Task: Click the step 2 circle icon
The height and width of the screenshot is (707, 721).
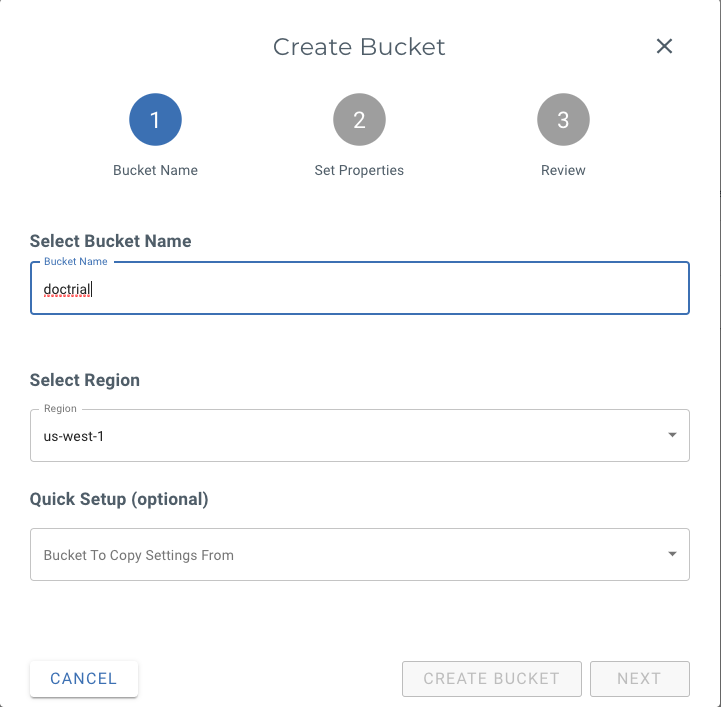Action: pyautogui.click(x=359, y=120)
